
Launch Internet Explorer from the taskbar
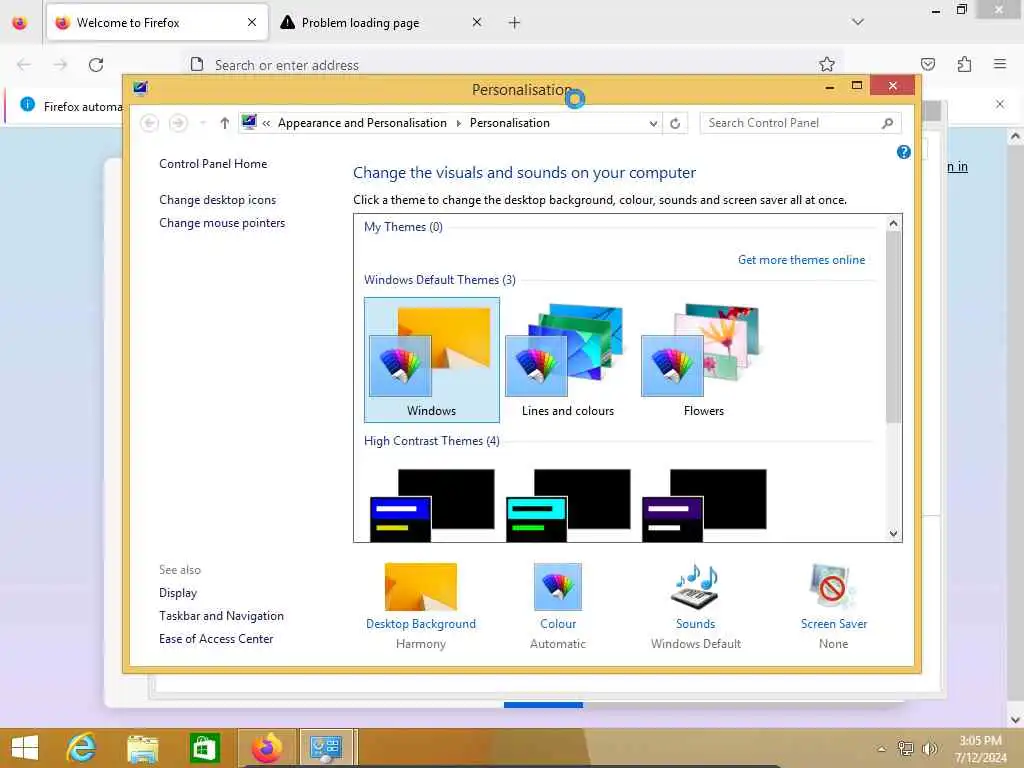click(82, 748)
